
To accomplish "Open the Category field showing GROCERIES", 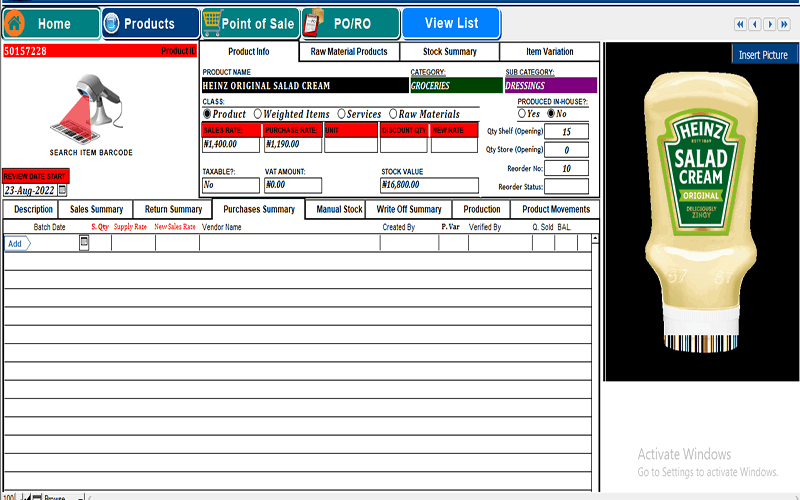I will pyautogui.click(x=455, y=86).
